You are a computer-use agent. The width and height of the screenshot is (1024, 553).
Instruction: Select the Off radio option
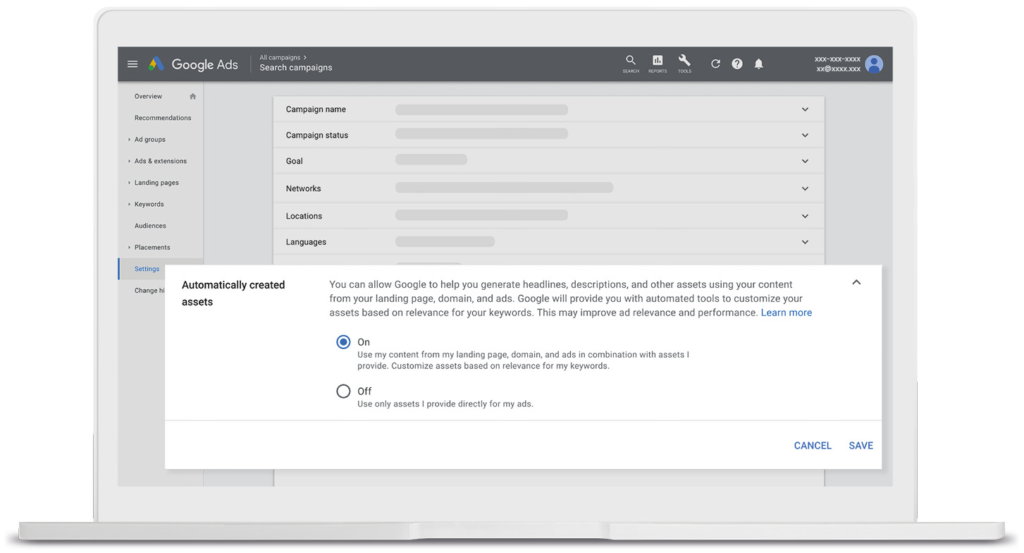[x=343, y=391]
